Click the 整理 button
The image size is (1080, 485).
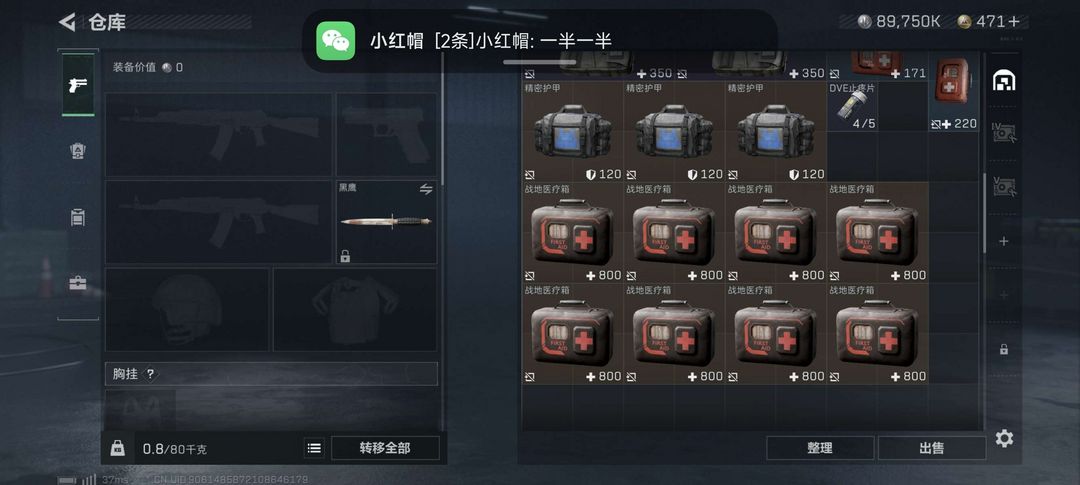point(820,448)
